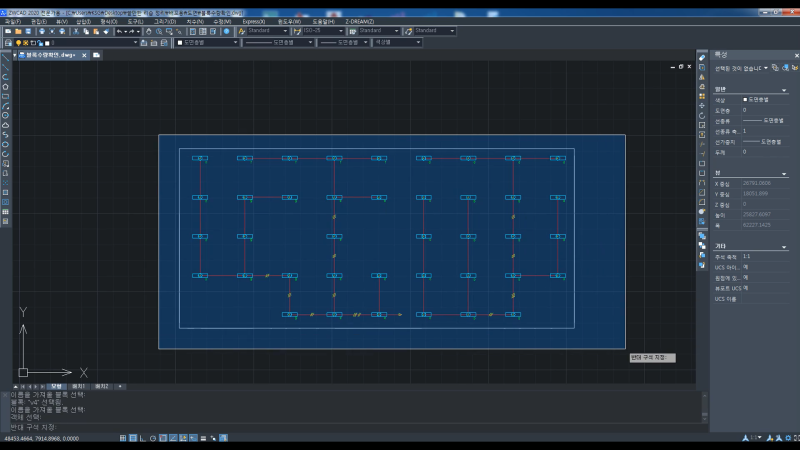The image size is (800, 450).
Task: Toggle Dynamic Input in status bar
Action: click(193, 438)
